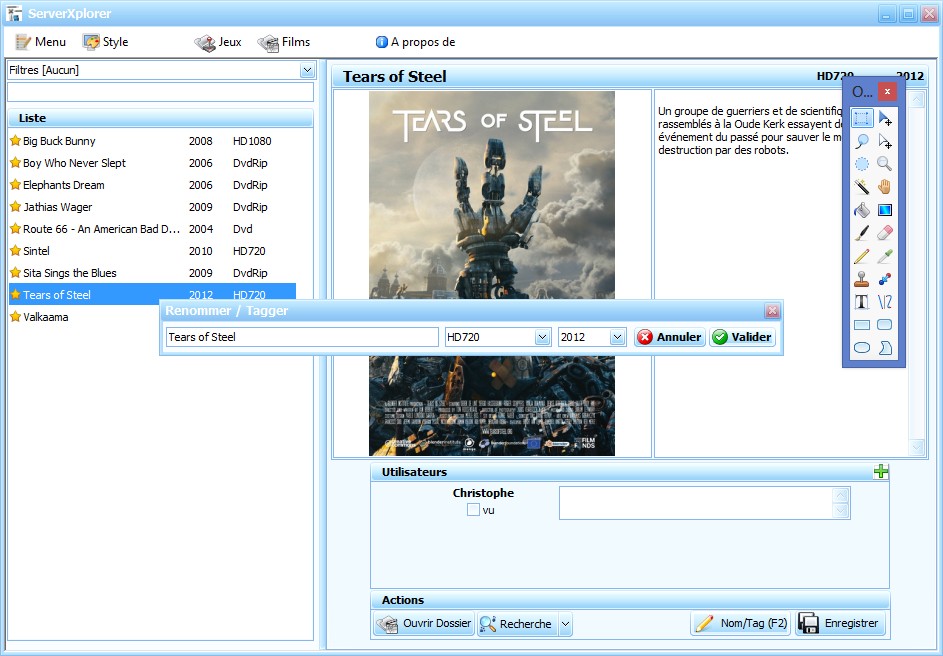
Task: Click the Tears of Steel name field
Action: pos(303,337)
